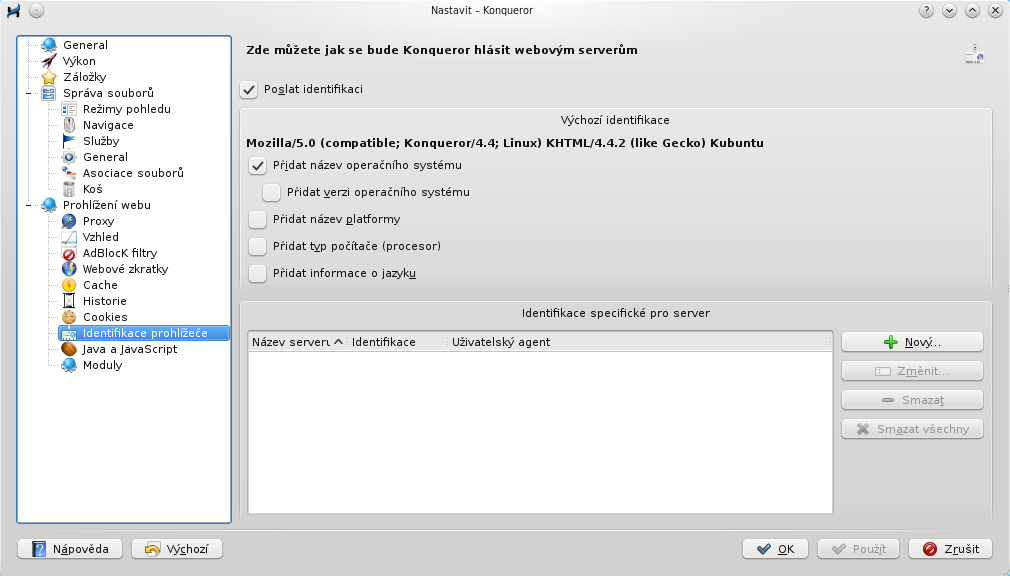Click the Identifikace prohlížeče icon

coord(69,333)
